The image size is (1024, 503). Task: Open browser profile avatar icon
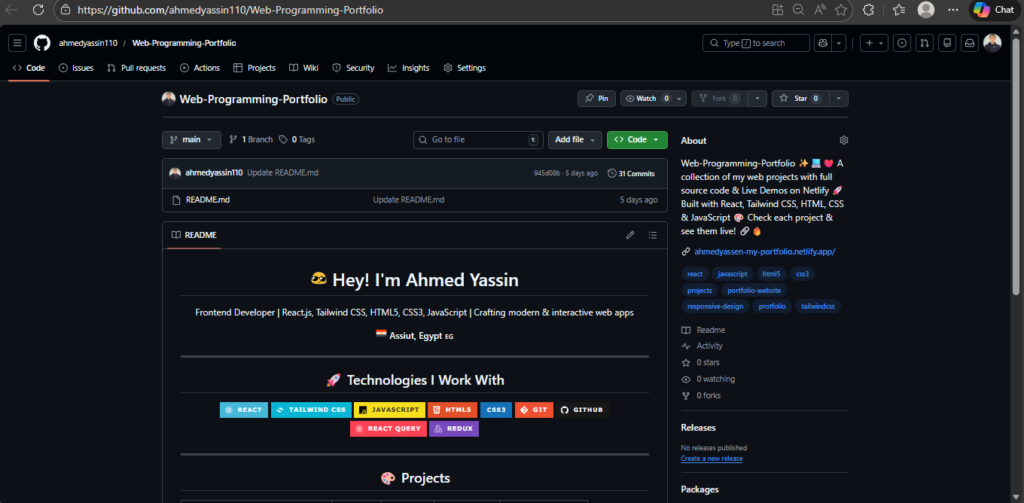[926, 10]
